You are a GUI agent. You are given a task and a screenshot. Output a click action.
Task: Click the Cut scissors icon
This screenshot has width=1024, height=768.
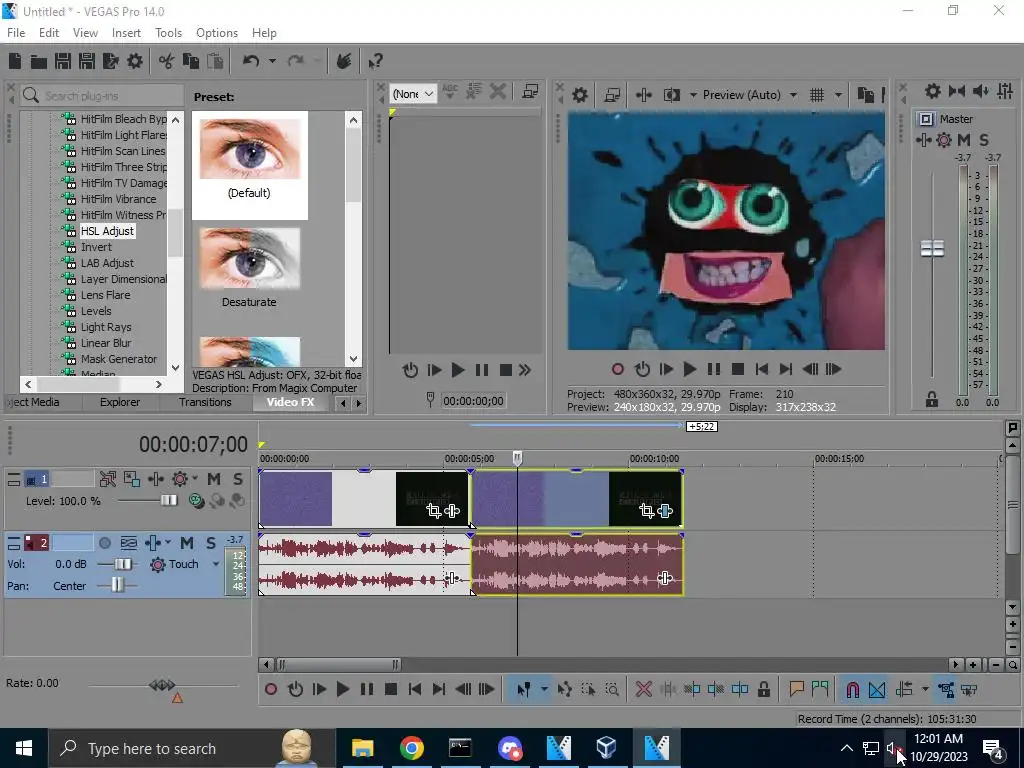point(167,61)
